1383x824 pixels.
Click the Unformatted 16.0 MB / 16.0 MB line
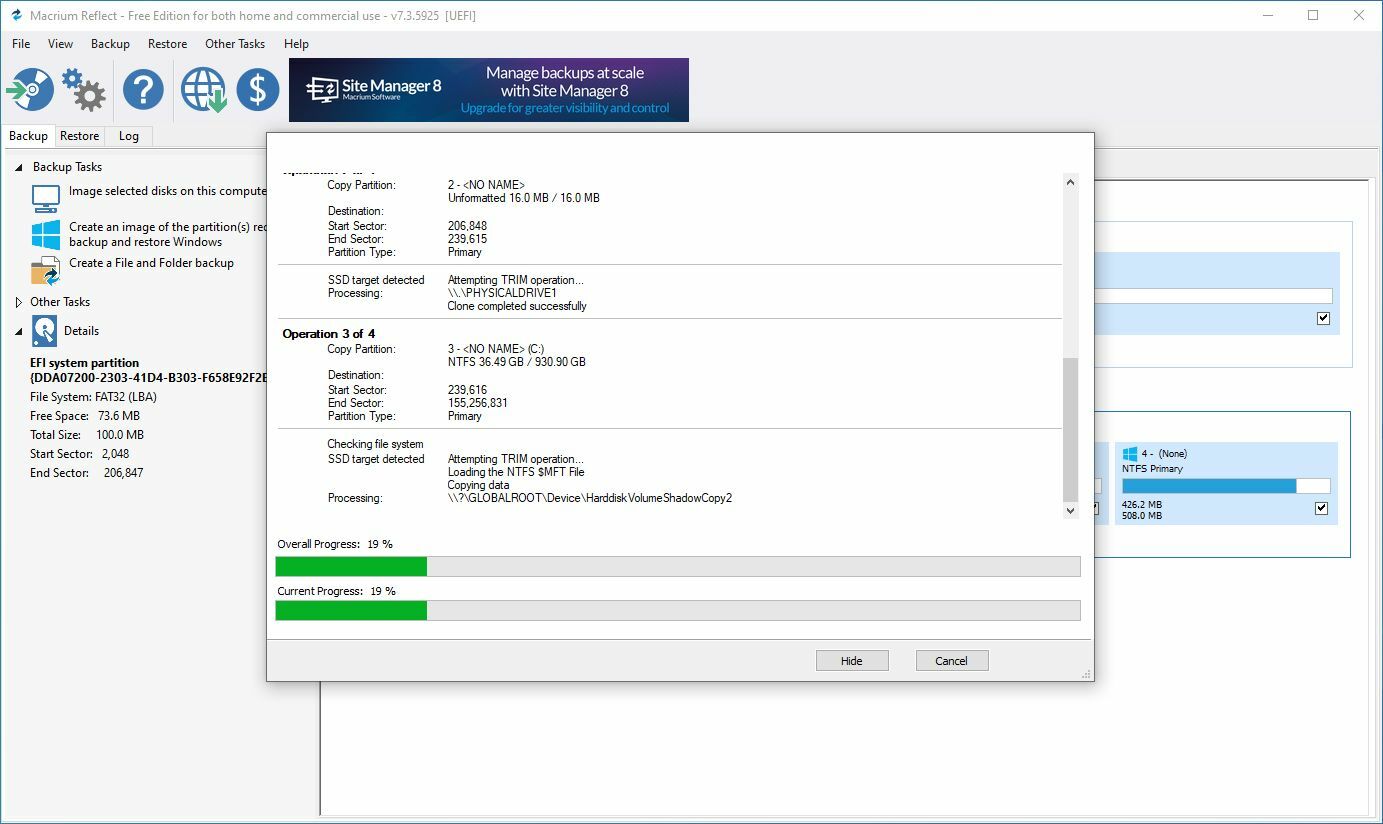point(524,198)
